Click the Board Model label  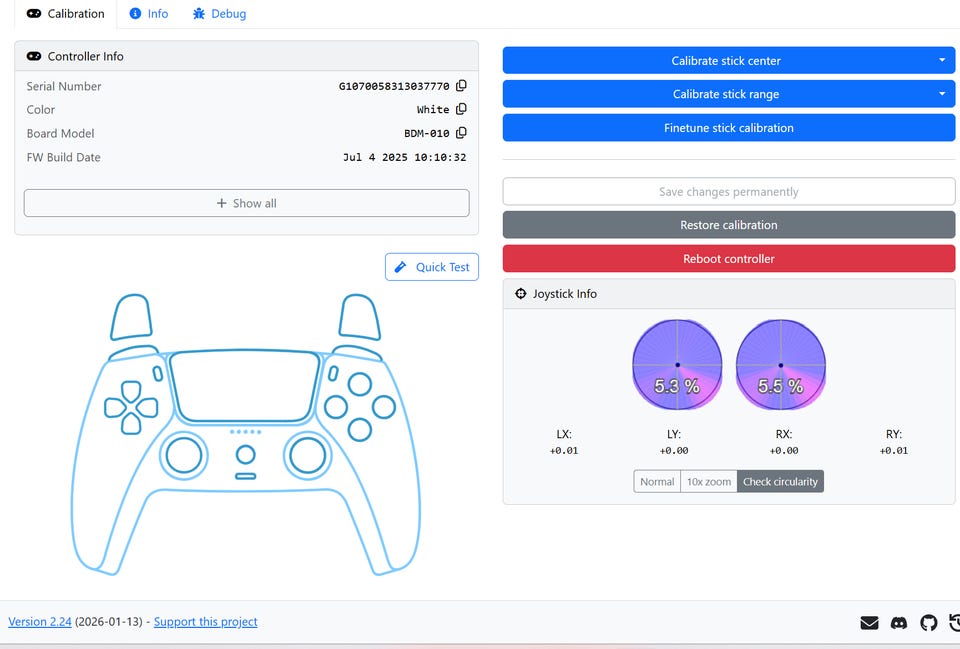tap(60, 133)
